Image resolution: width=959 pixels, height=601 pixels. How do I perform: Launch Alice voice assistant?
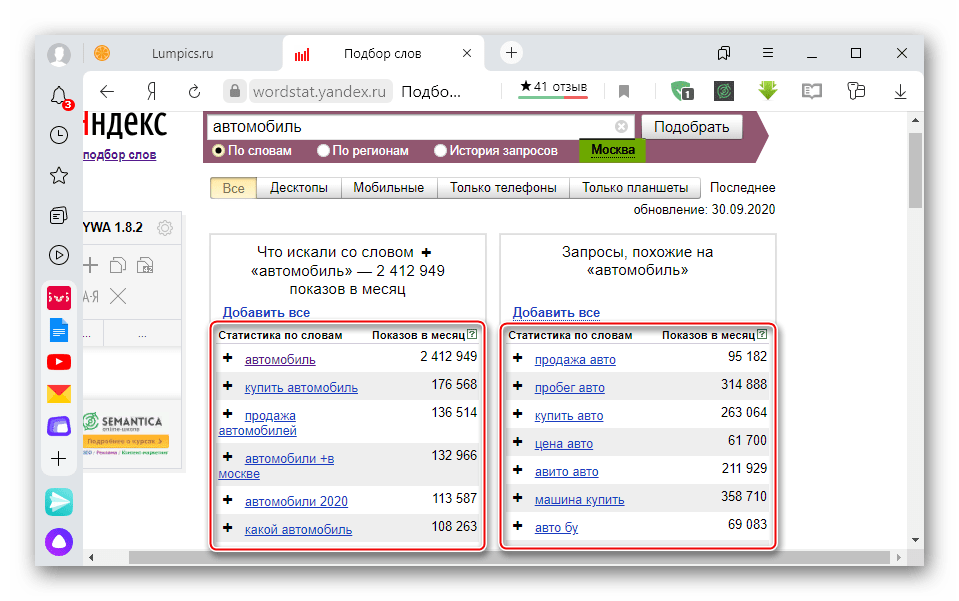(59, 542)
